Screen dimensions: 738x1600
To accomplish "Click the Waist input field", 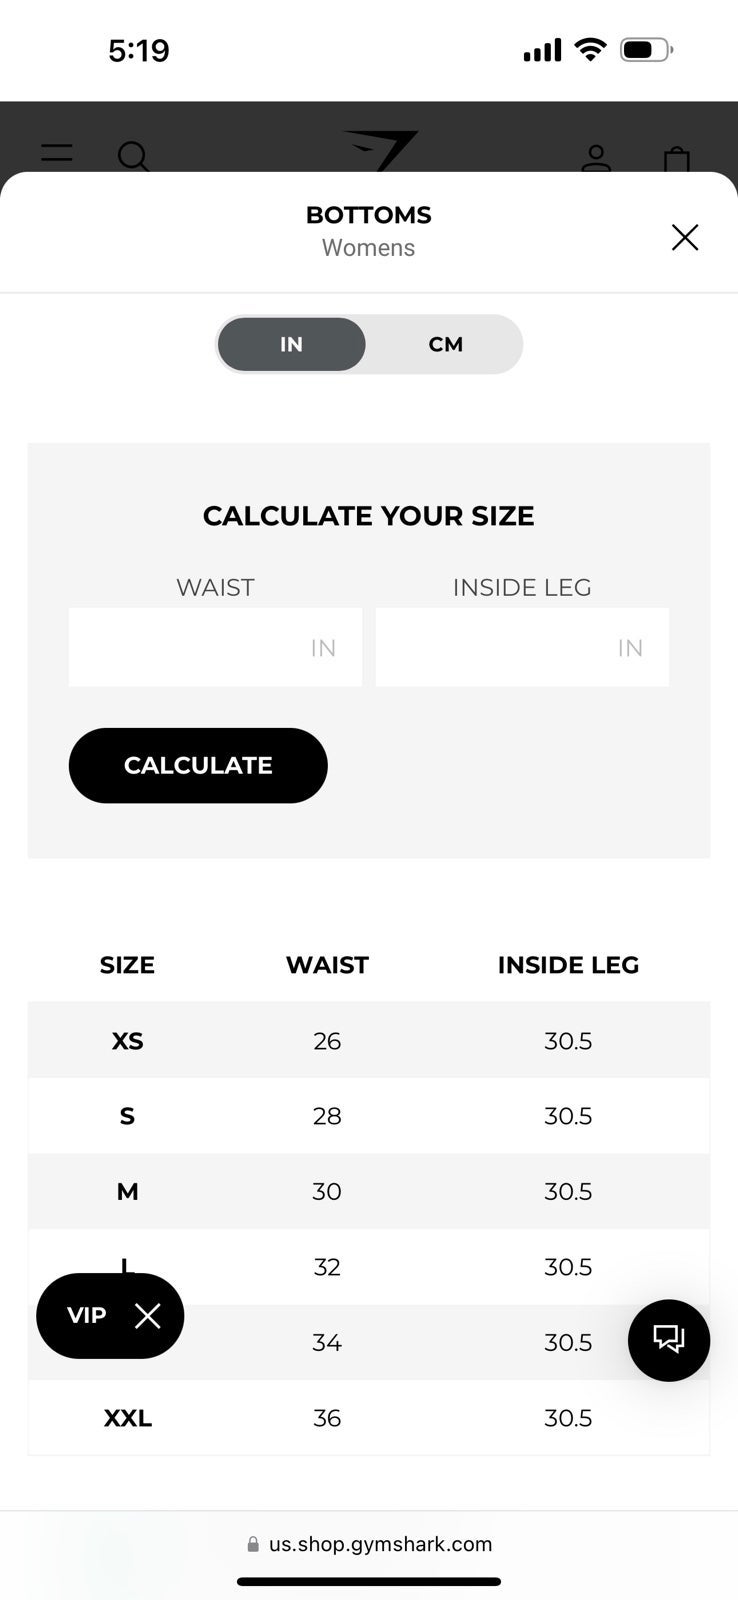I will click(x=215, y=647).
